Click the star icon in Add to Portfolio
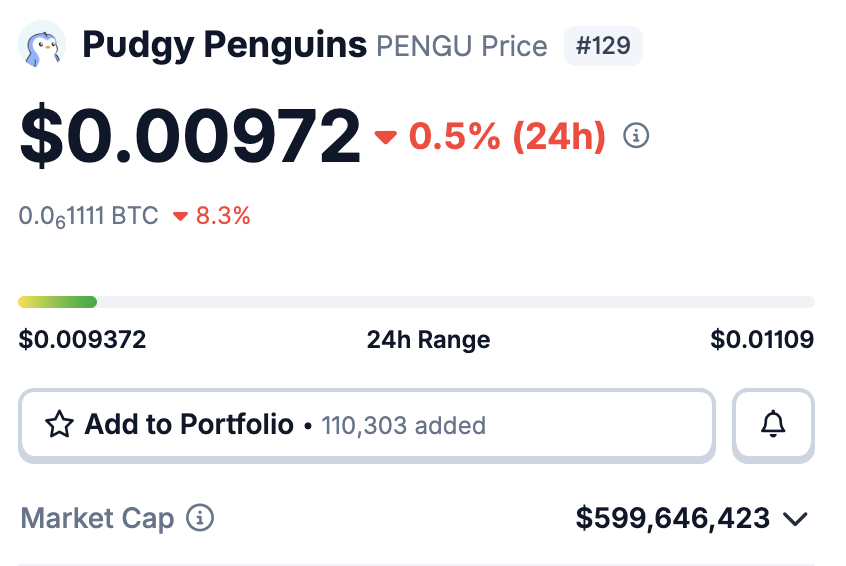This screenshot has height=566, width=846. point(60,425)
